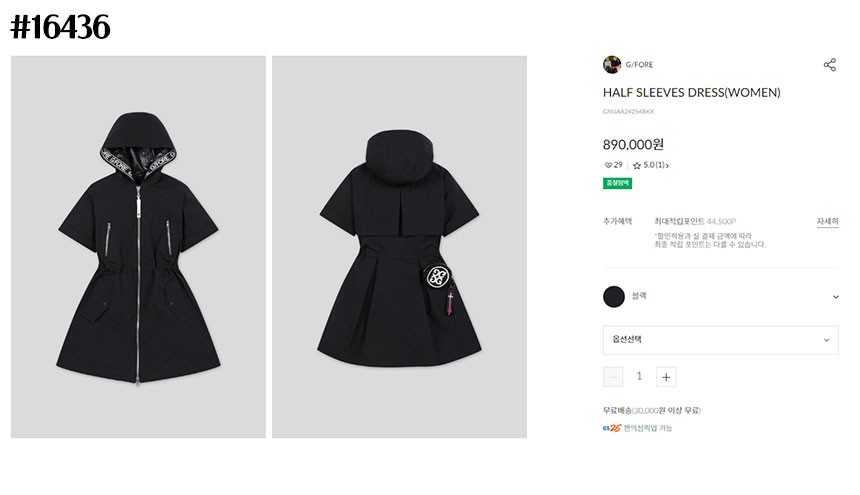Expand the 블랙 color selector chevron
This screenshot has height=495, width=860.
tap(835, 297)
